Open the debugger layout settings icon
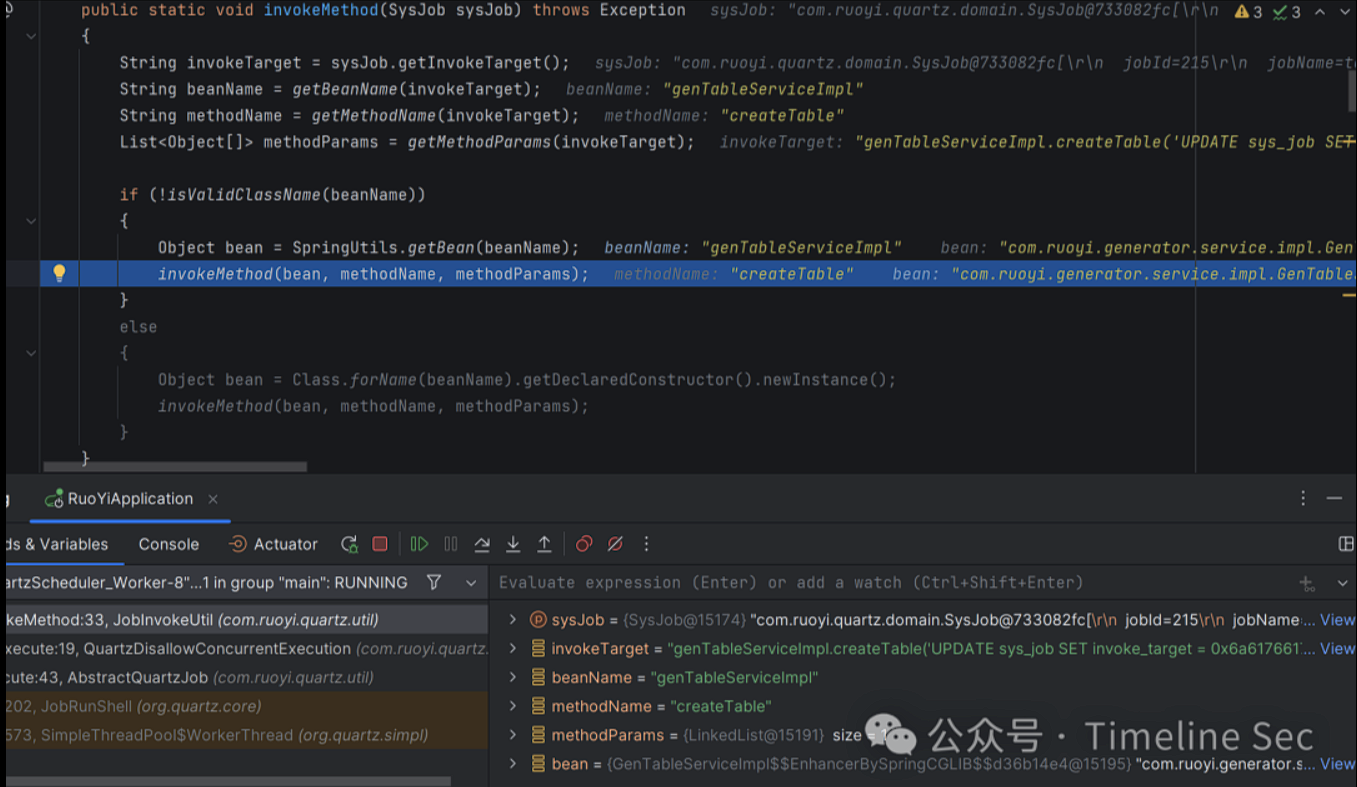 (1346, 544)
